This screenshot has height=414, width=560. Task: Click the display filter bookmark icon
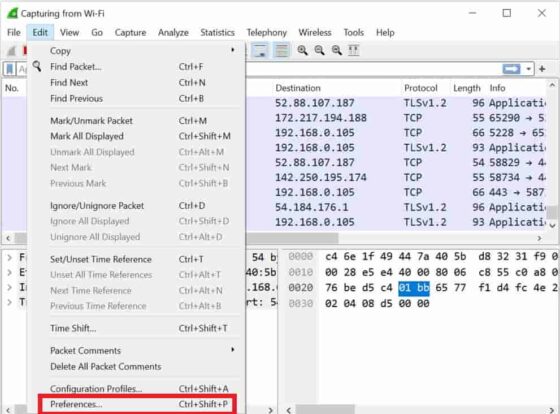click(x=10, y=69)
